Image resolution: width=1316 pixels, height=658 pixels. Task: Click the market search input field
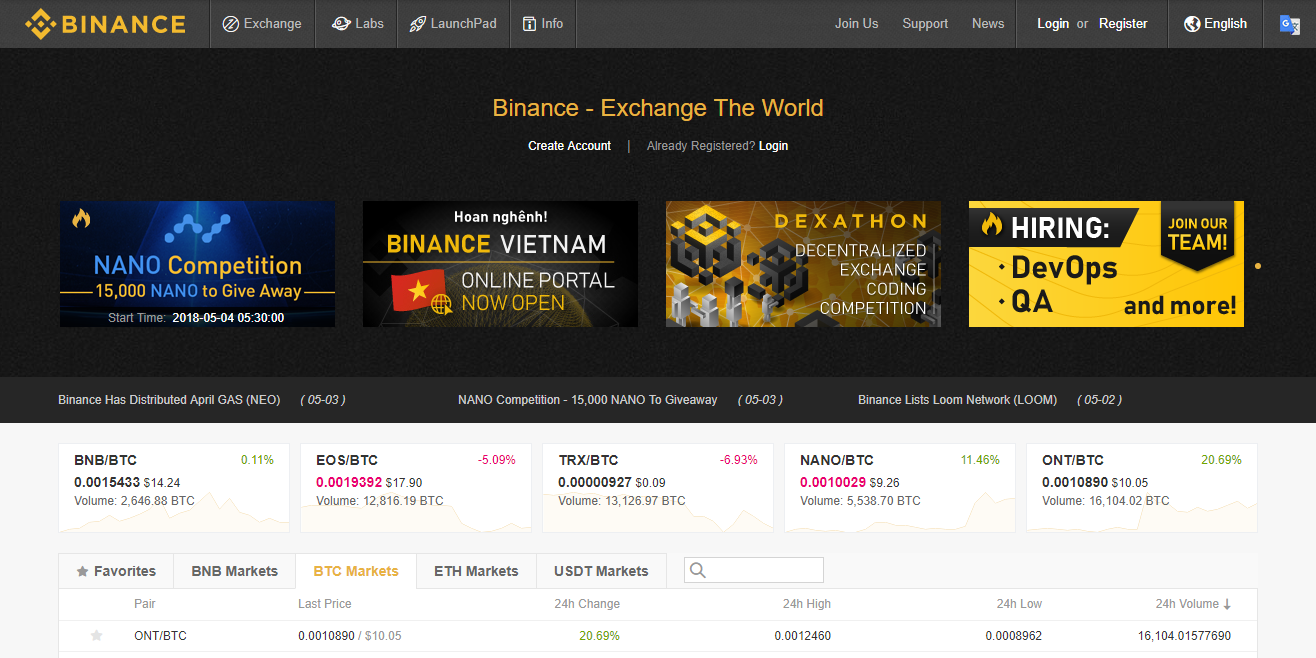(764, 570)
